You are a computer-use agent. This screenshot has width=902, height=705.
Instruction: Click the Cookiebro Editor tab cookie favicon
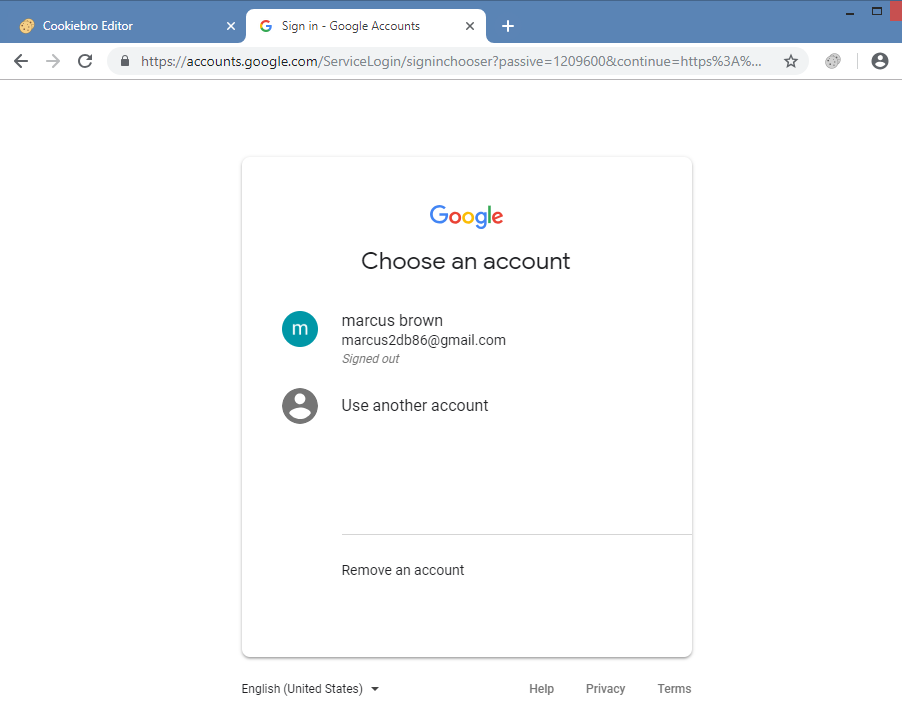point(26,26)
